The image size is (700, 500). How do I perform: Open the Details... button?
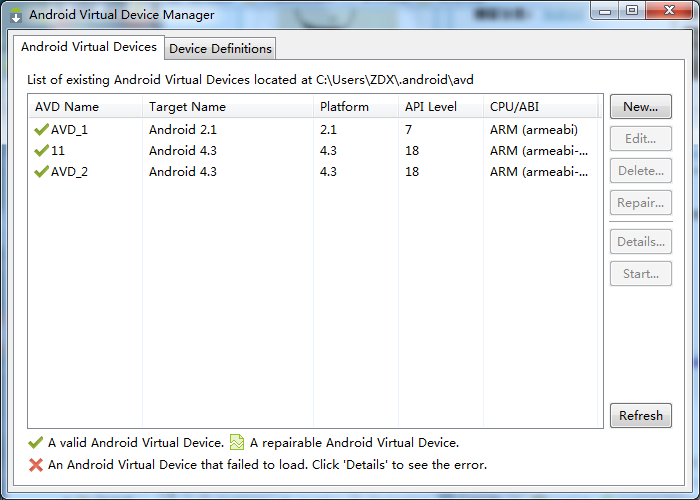pyautogui.click(x=641, y=242)
